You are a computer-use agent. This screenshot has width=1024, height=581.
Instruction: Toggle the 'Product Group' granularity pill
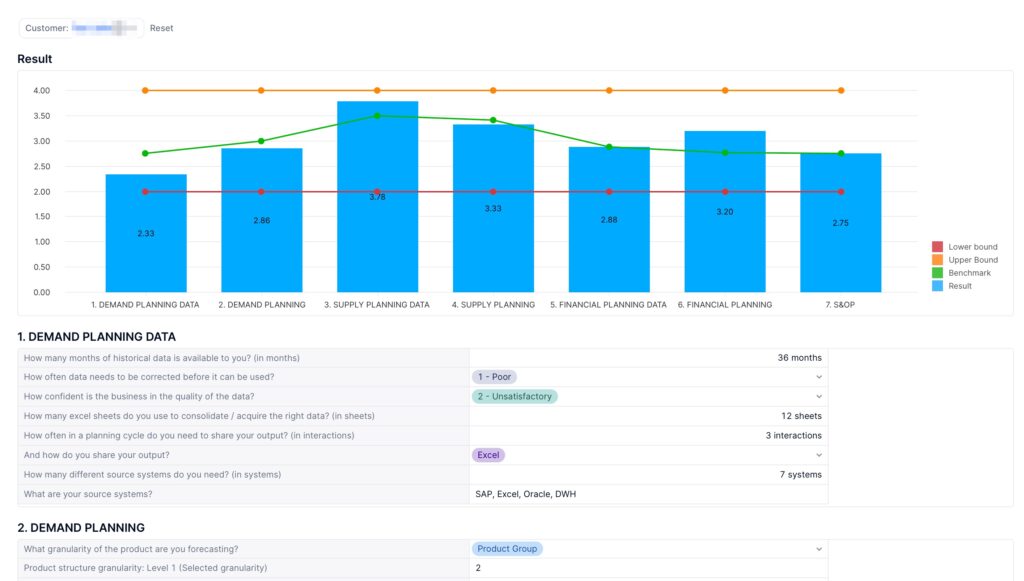(508, 548)
